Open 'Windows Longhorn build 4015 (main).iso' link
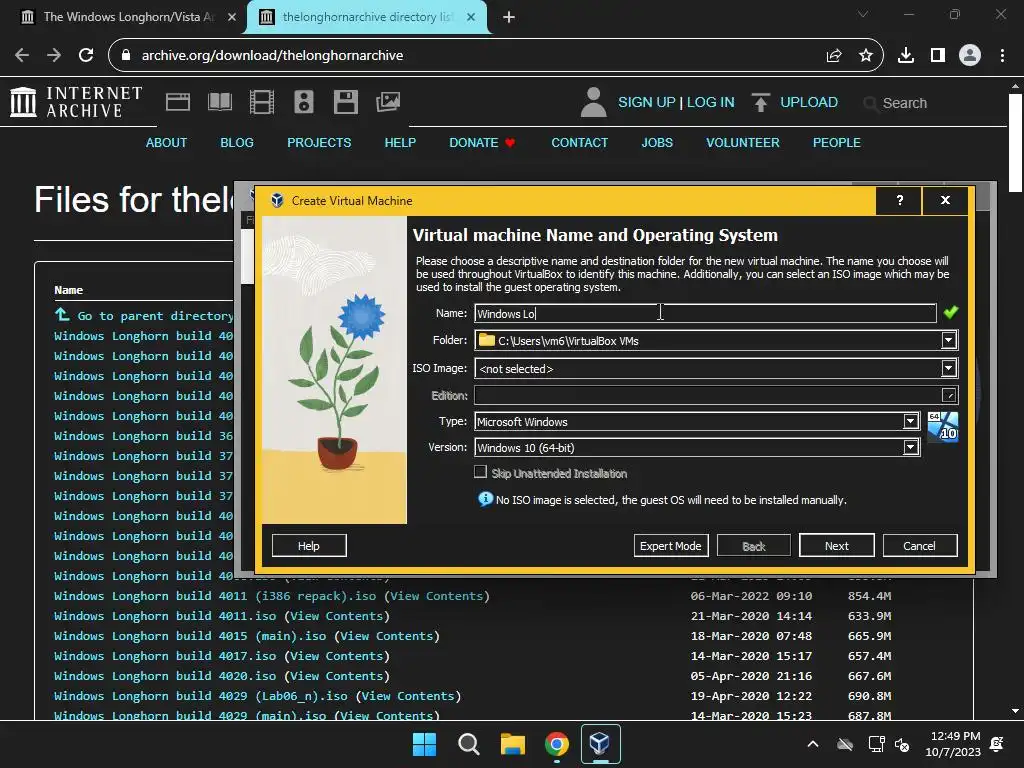The width and height of the screenshot is (1024, 768). coord(190,636)
